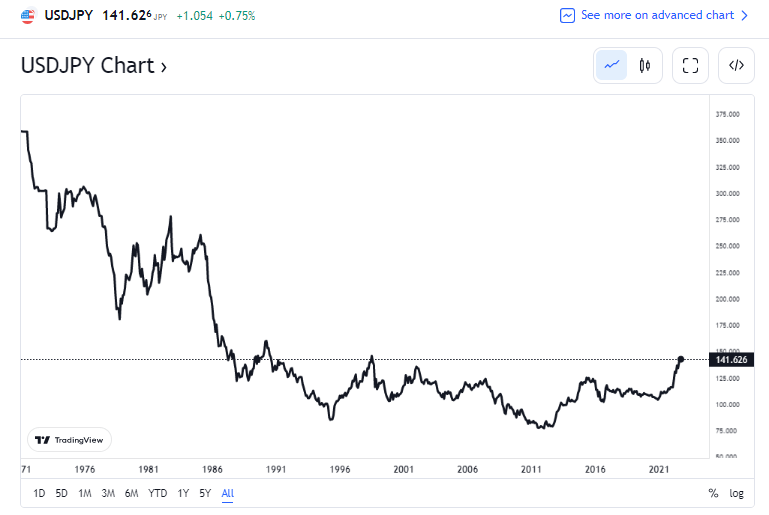Select the 5Y time range
This screenshot has width=769, height=515.
click(x=205, y=493)
